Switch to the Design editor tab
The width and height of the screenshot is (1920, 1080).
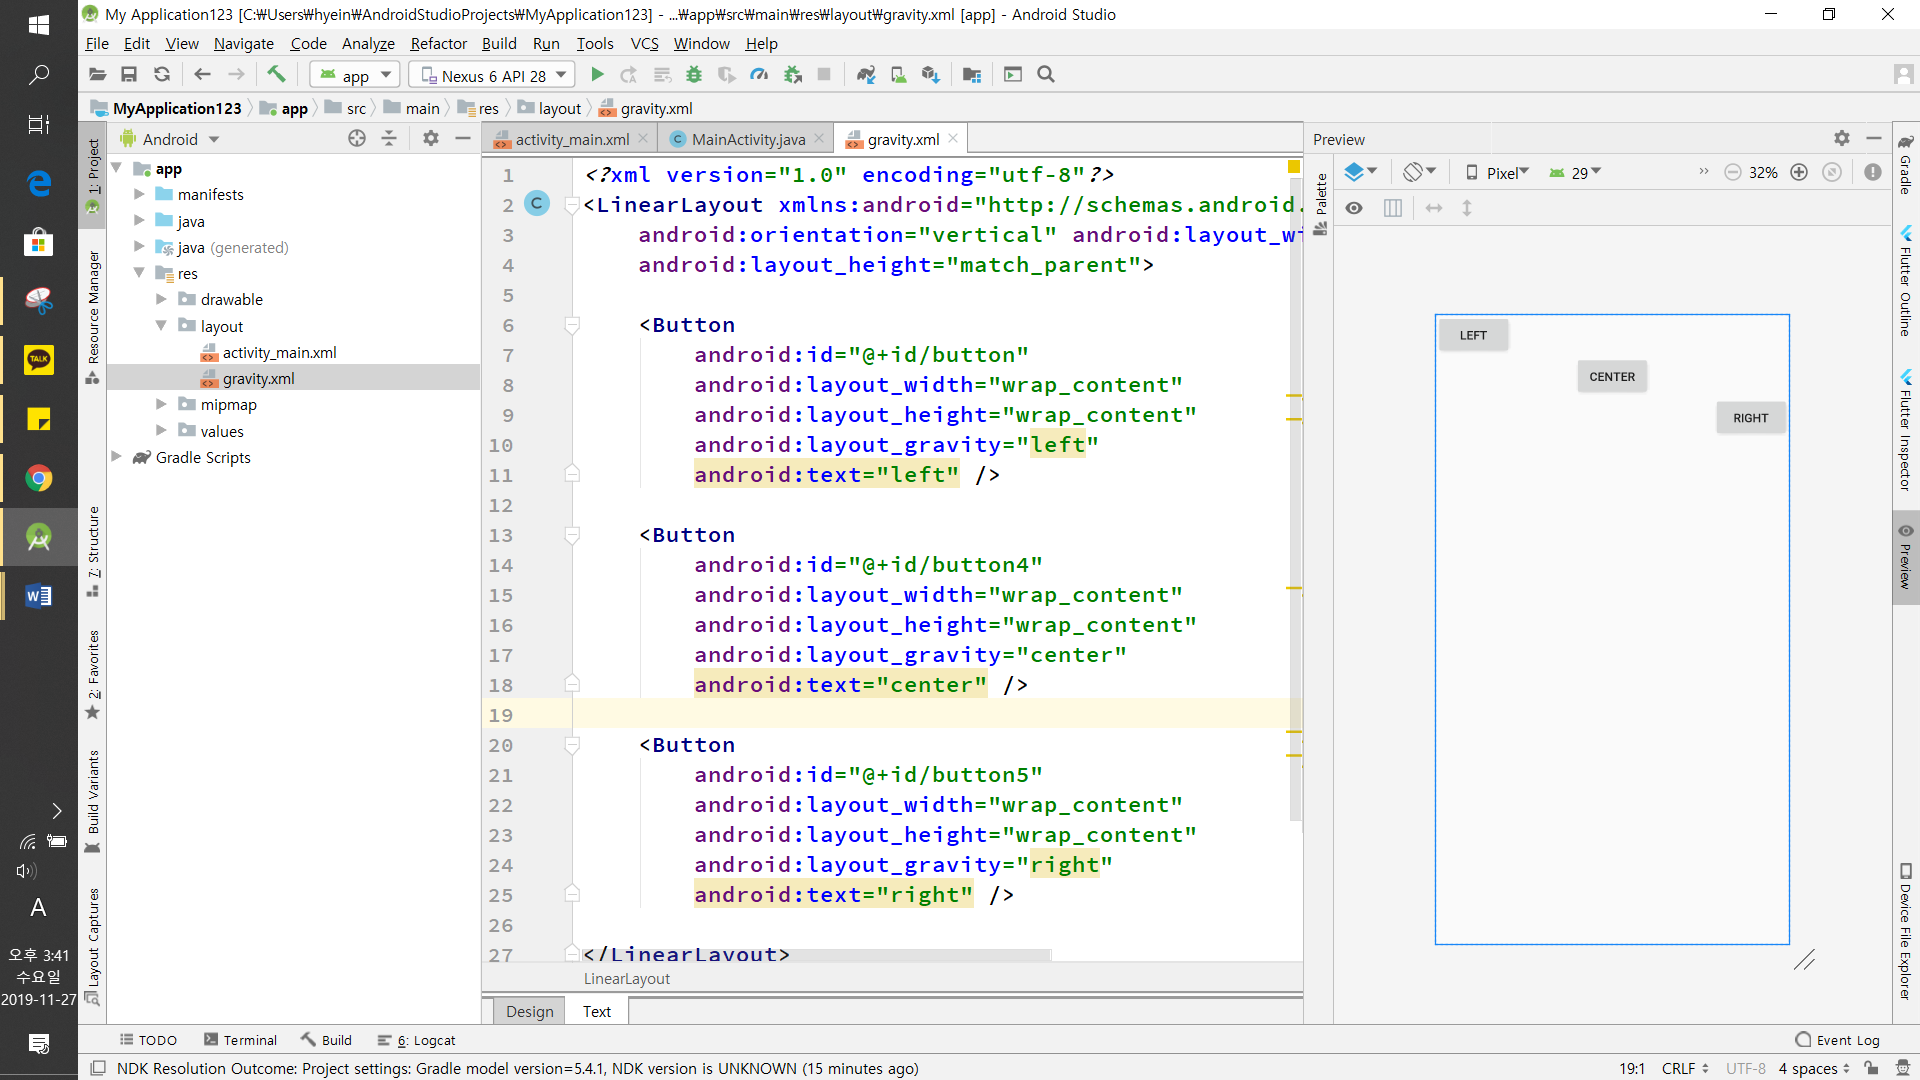click(x=529, y=1011)
